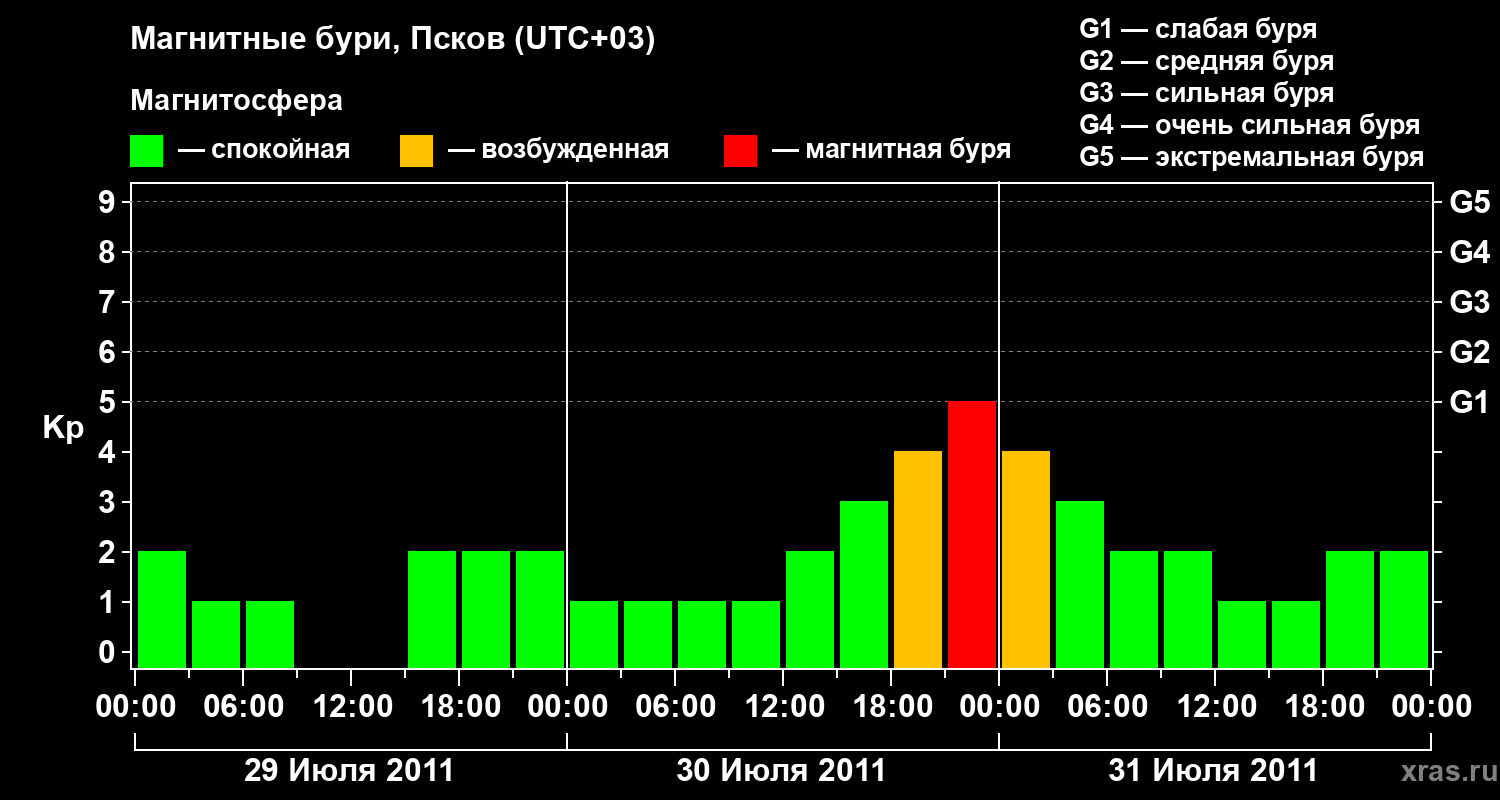This screenshot has width=1500, height=800.
Task: Click the 'G5 — экстремальная буря' legend line
Action: pyautogui.click(x=1251, y=157)
